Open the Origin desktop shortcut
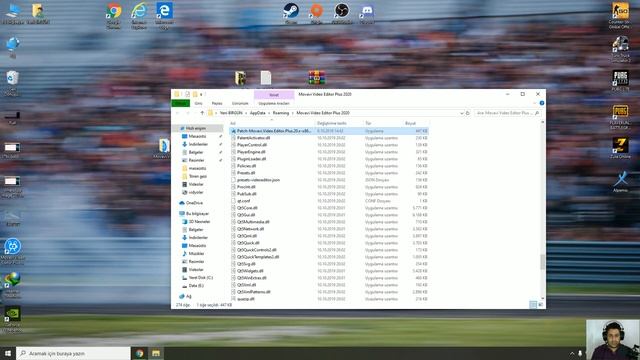640x360 pixels. [316, 12]
